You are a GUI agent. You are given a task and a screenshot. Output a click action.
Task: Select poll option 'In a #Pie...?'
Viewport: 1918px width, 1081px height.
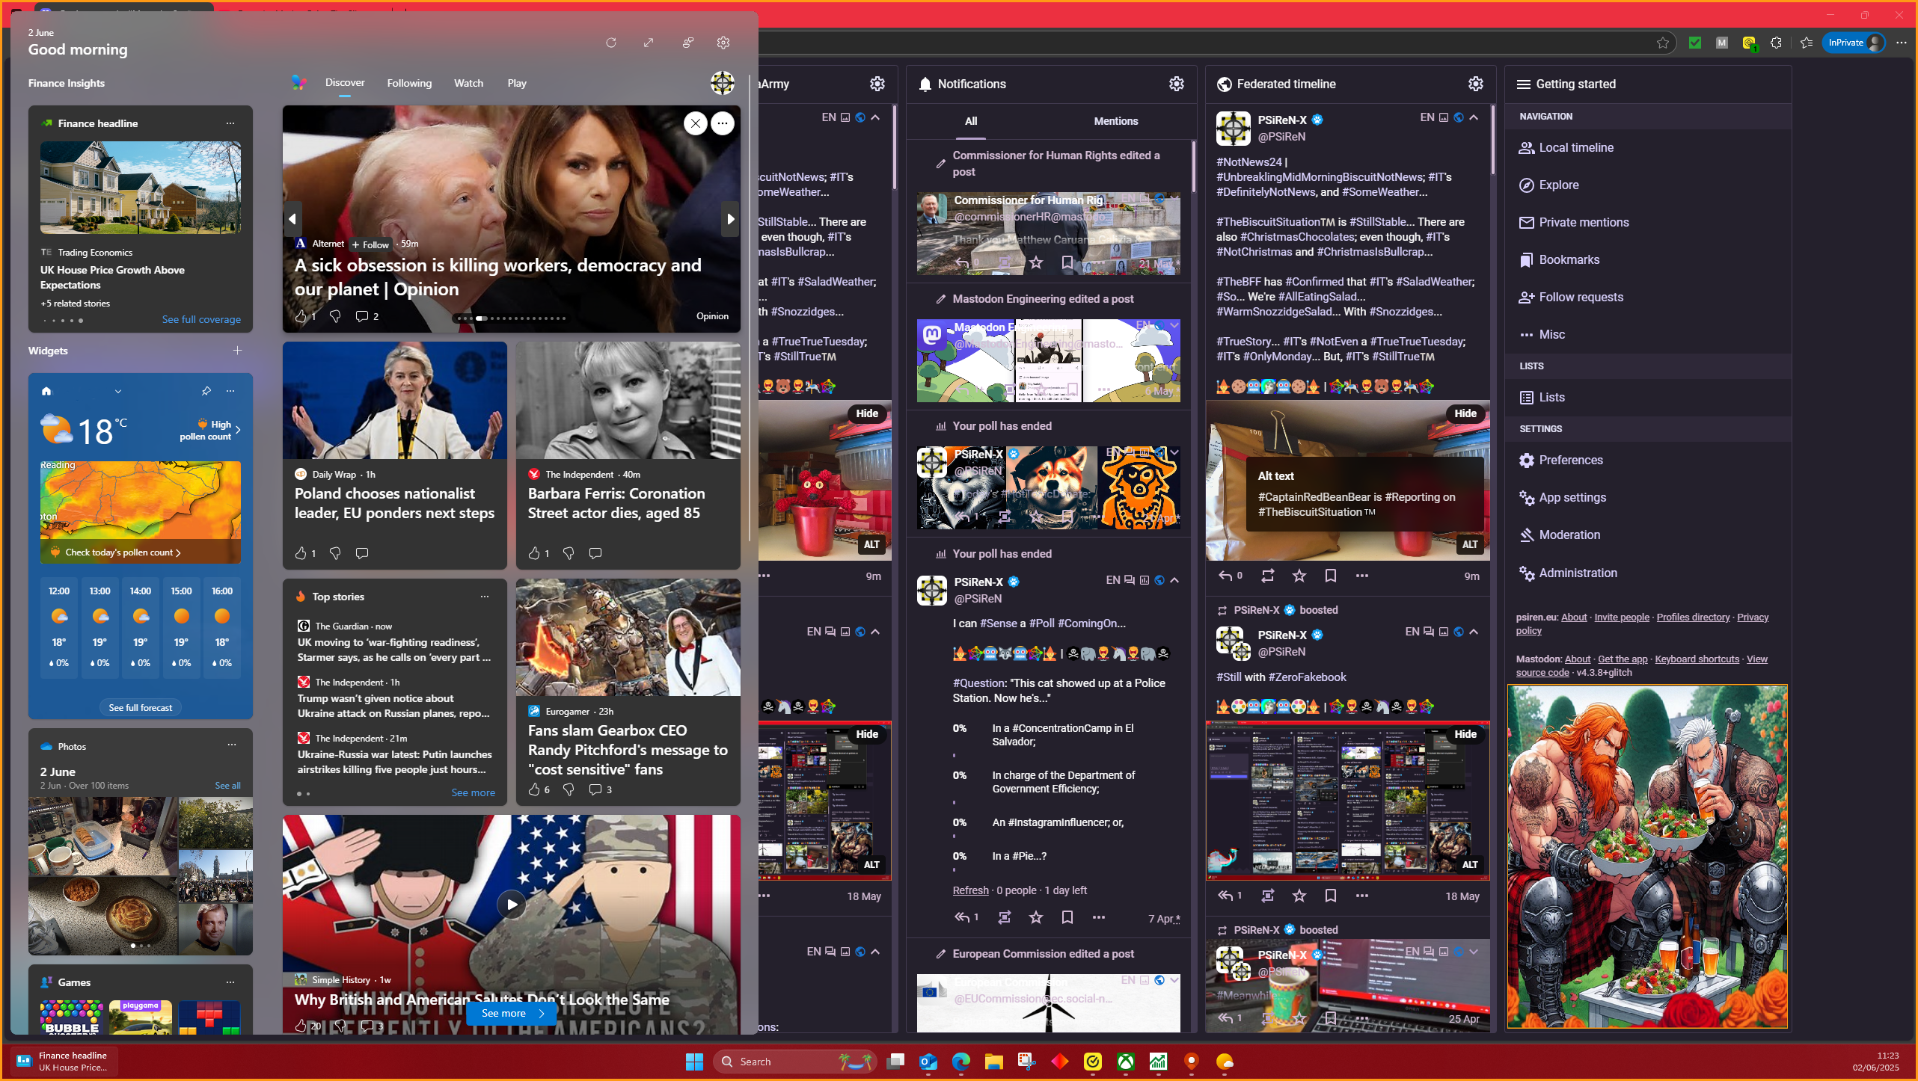tap(1019, 856)
